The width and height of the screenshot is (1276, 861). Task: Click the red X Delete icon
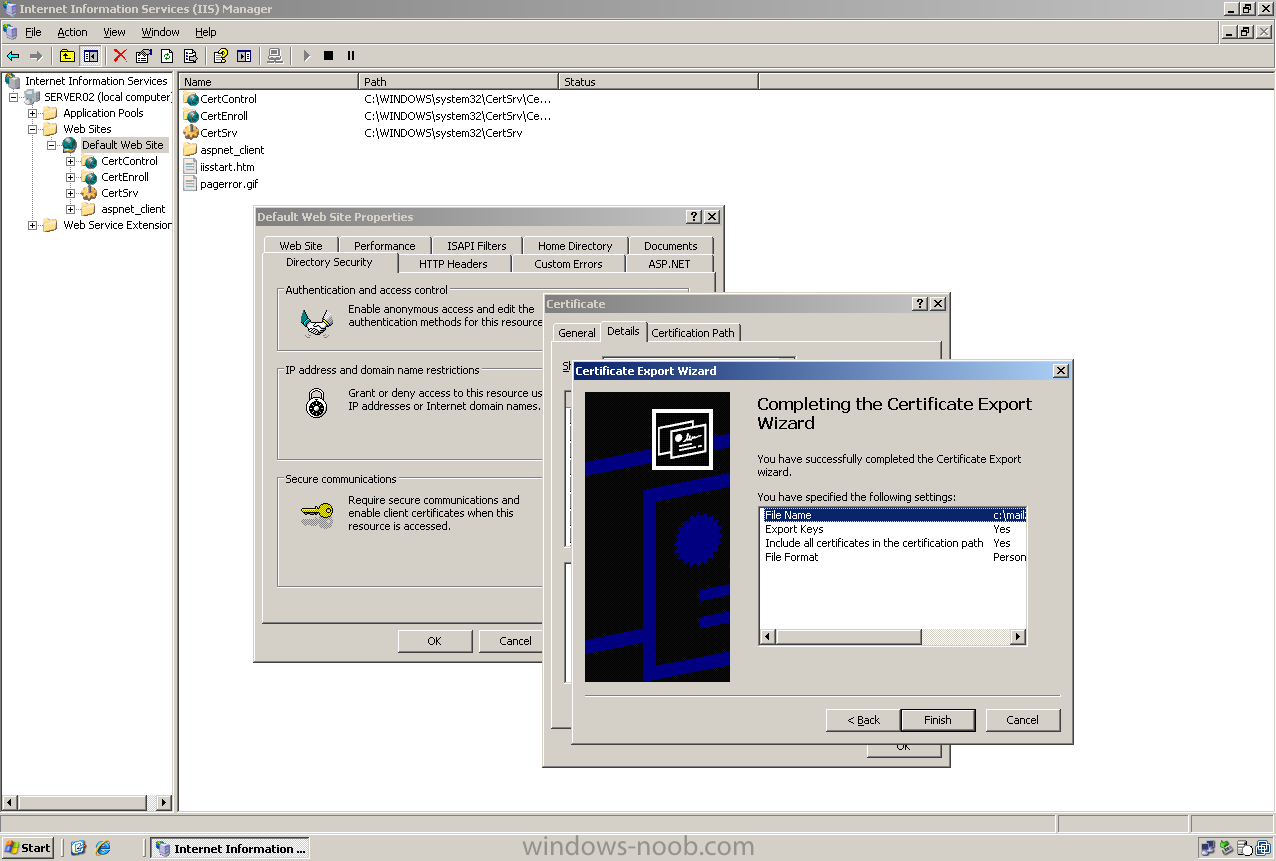pos(120,56)
